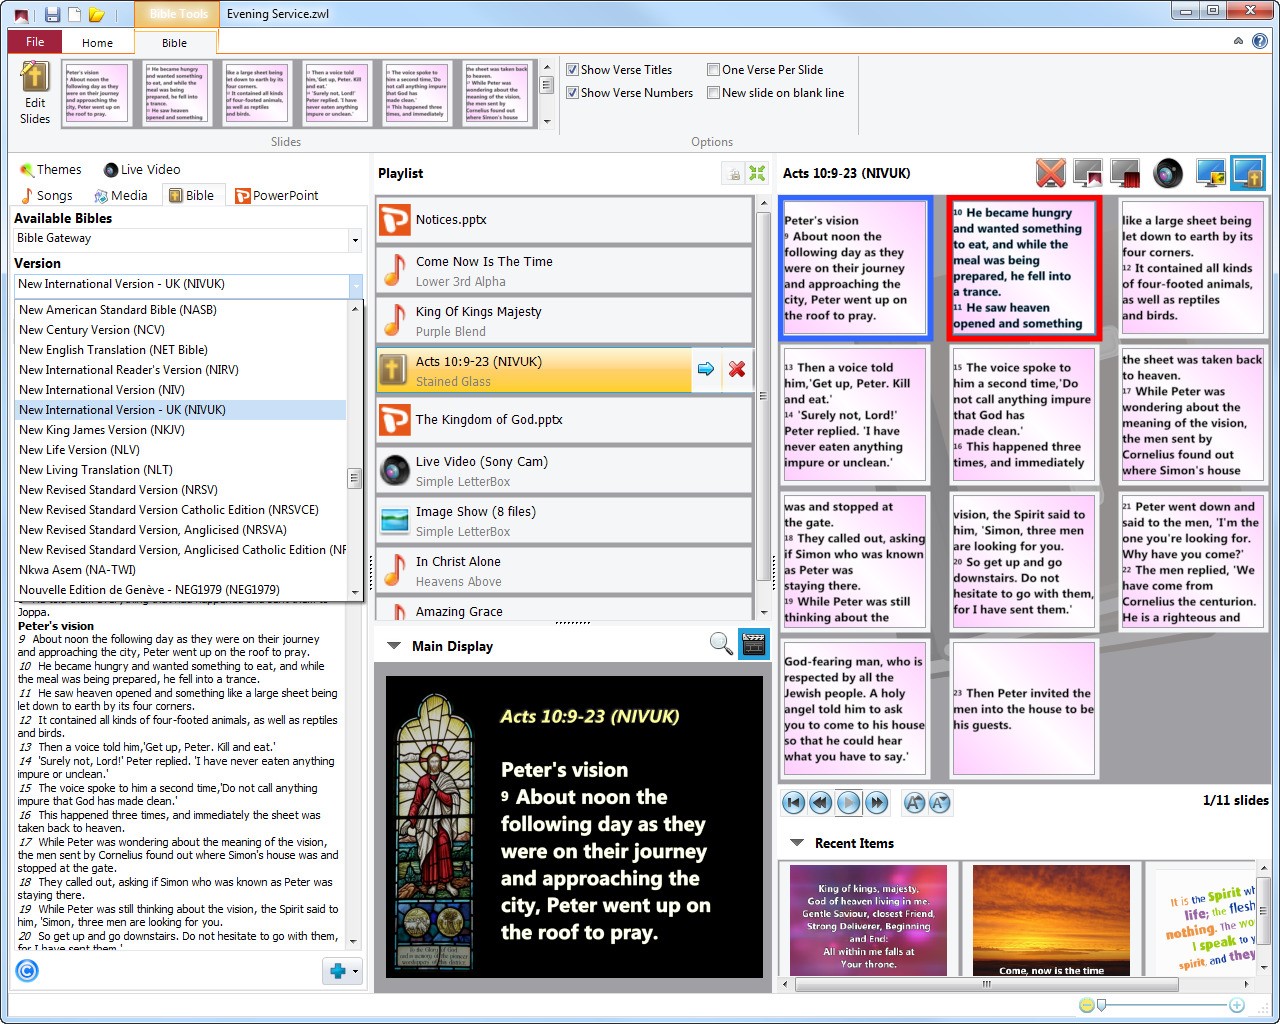Click the Save icon in the title bar
Image resolution: width=1280 pixels, height=1024 pixels.
pyautogui.click(x=53, y=14)
